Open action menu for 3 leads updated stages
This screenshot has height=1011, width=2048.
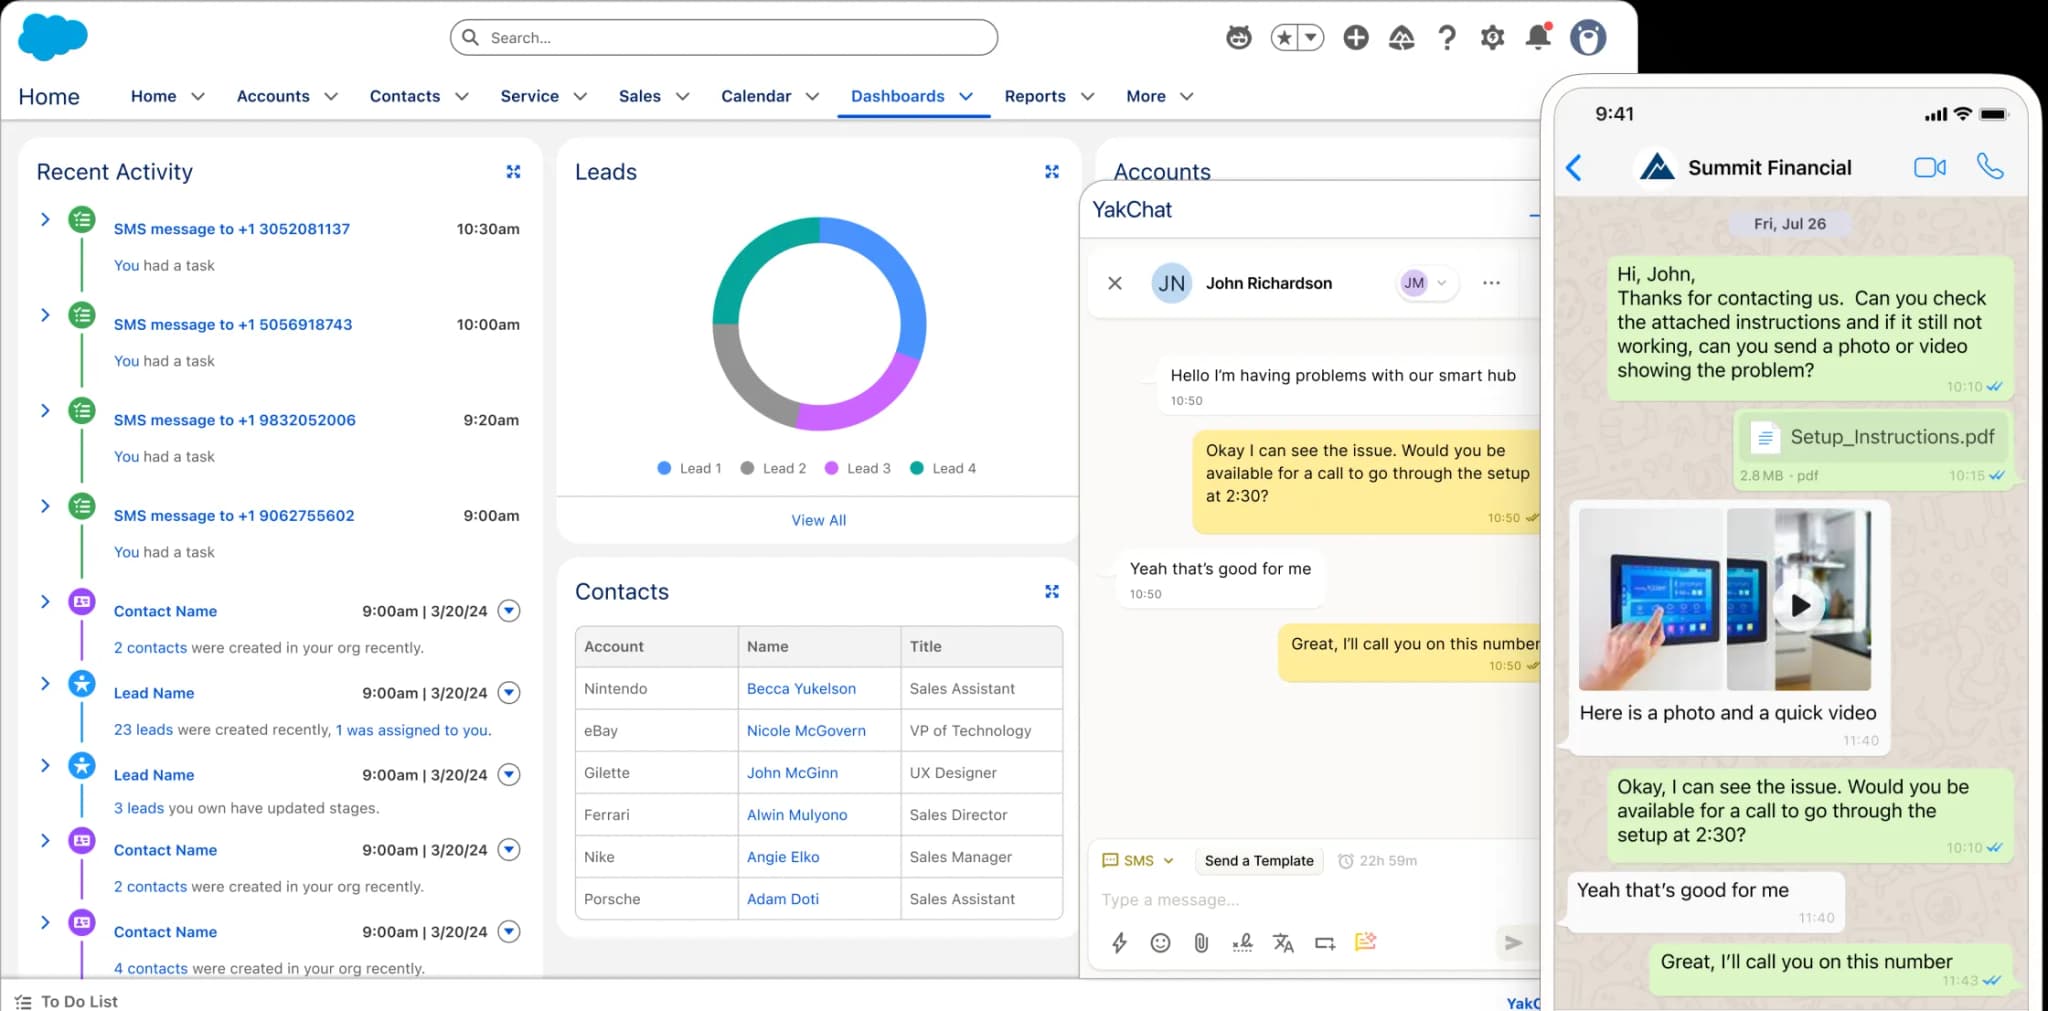509,774
